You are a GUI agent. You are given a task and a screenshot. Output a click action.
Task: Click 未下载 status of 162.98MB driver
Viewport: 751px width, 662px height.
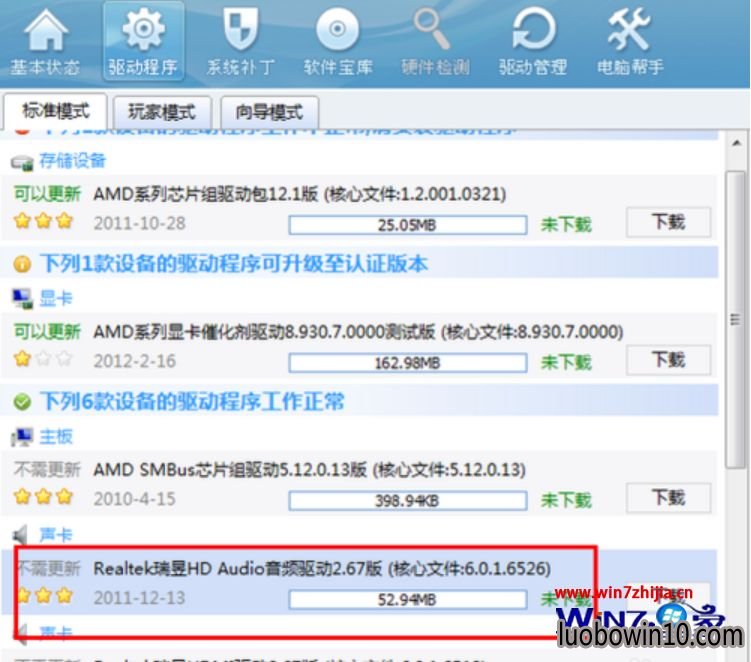pyautogui.click(x=566, y=362)
